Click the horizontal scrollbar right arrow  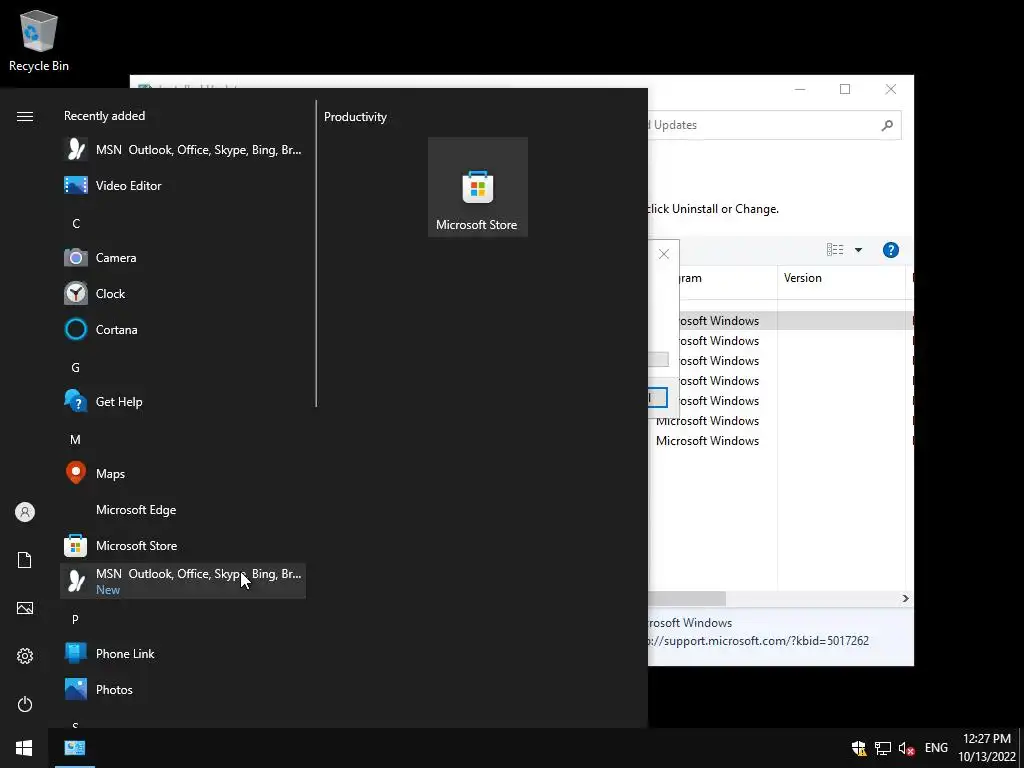click(x=905, y=598)
